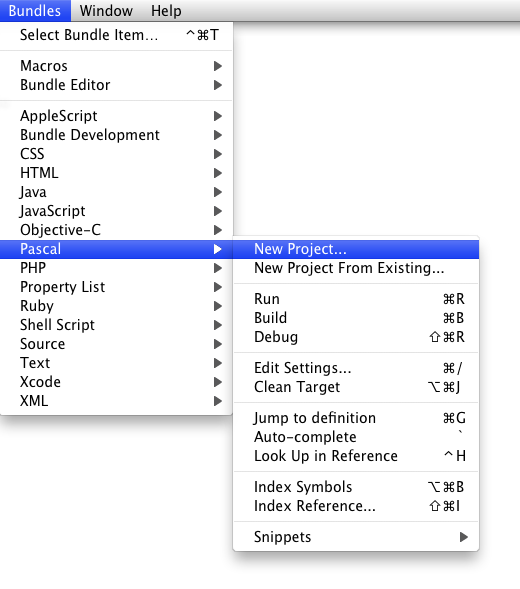Expand the Macros submenu
The width and height of the screenshot is (520, 589).
(x=116, y=66)
